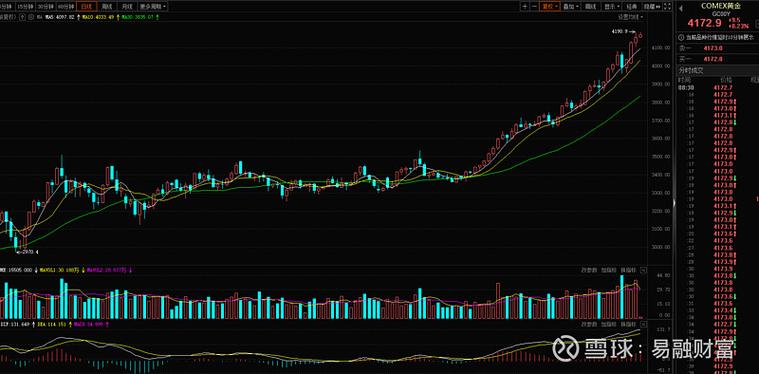Viewport: 759px width, 374px height.
Task: Click the magenta MACD value label
Action: [88, 324]
